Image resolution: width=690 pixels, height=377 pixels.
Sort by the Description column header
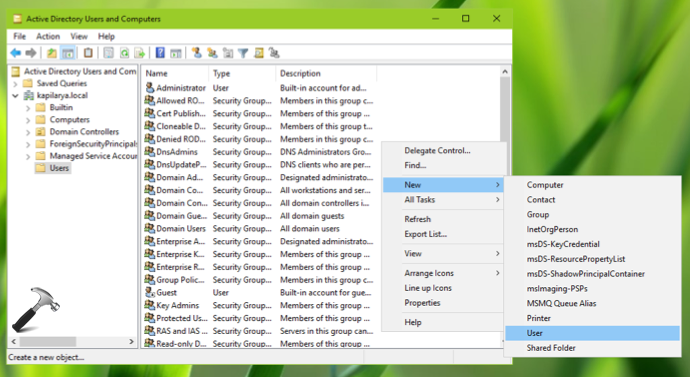point(326,73)
